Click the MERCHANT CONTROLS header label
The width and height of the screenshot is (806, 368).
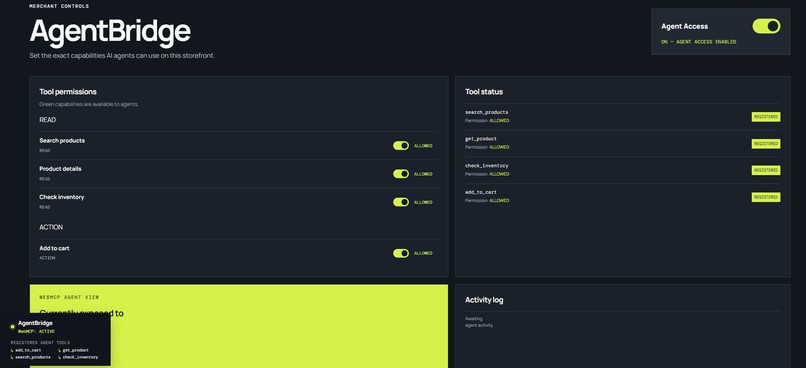(59, 6)
